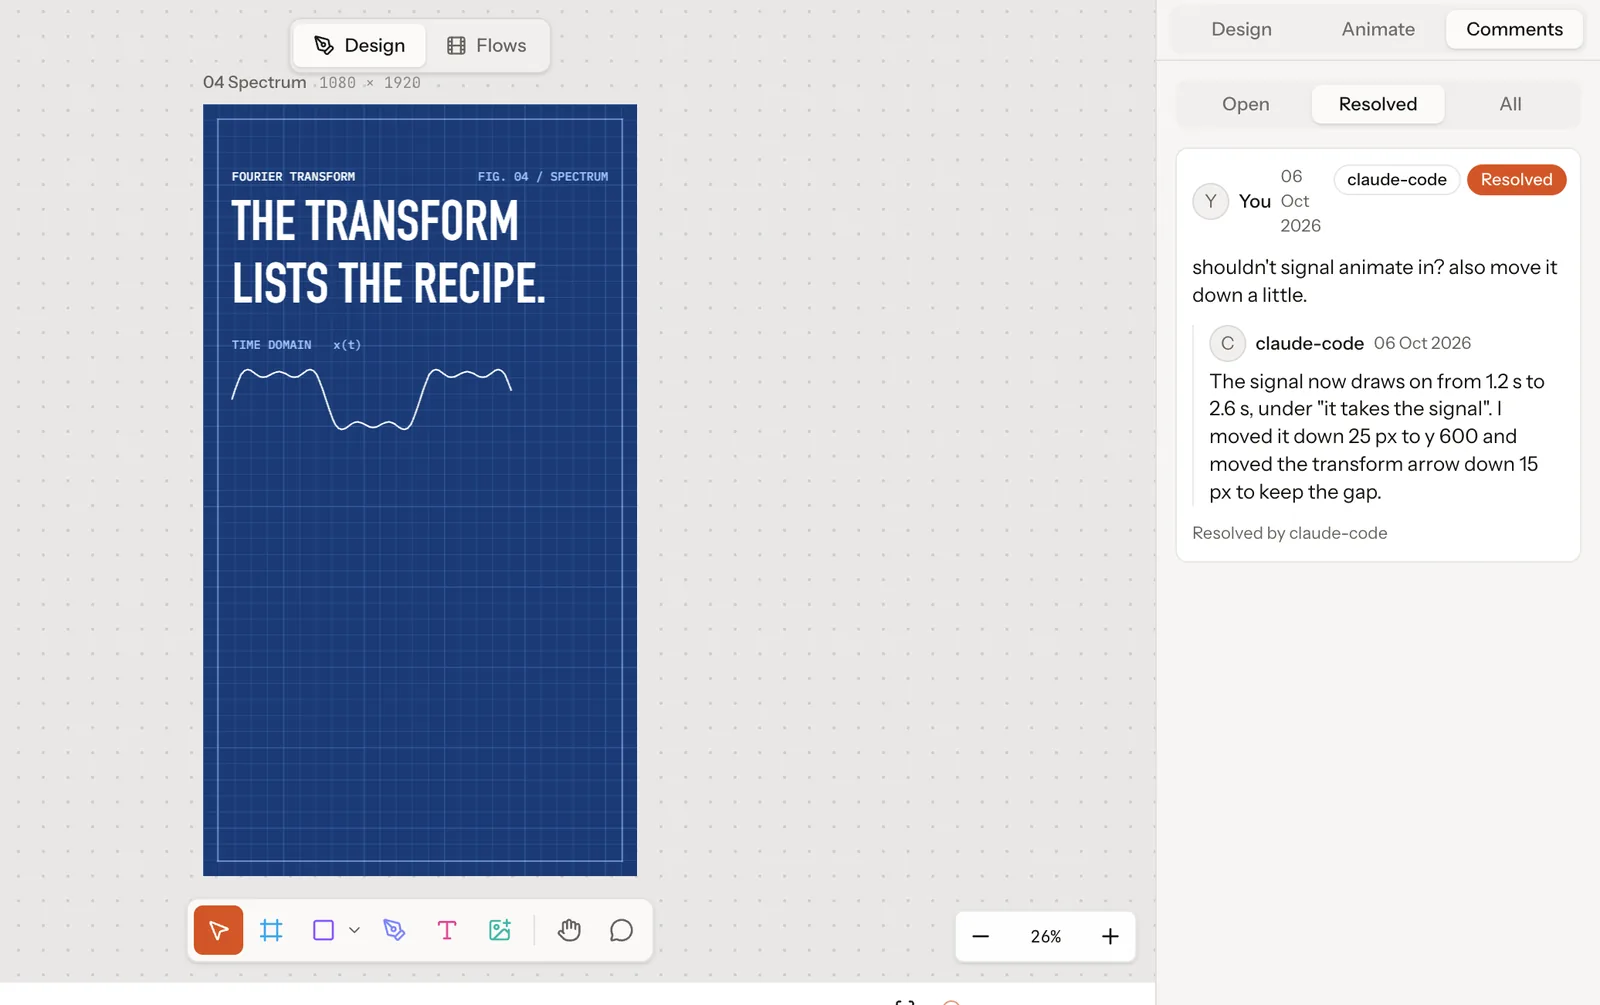The image size is (1600, 1005).
Task: Click the claude-code tag chip
Action: 1396,180
